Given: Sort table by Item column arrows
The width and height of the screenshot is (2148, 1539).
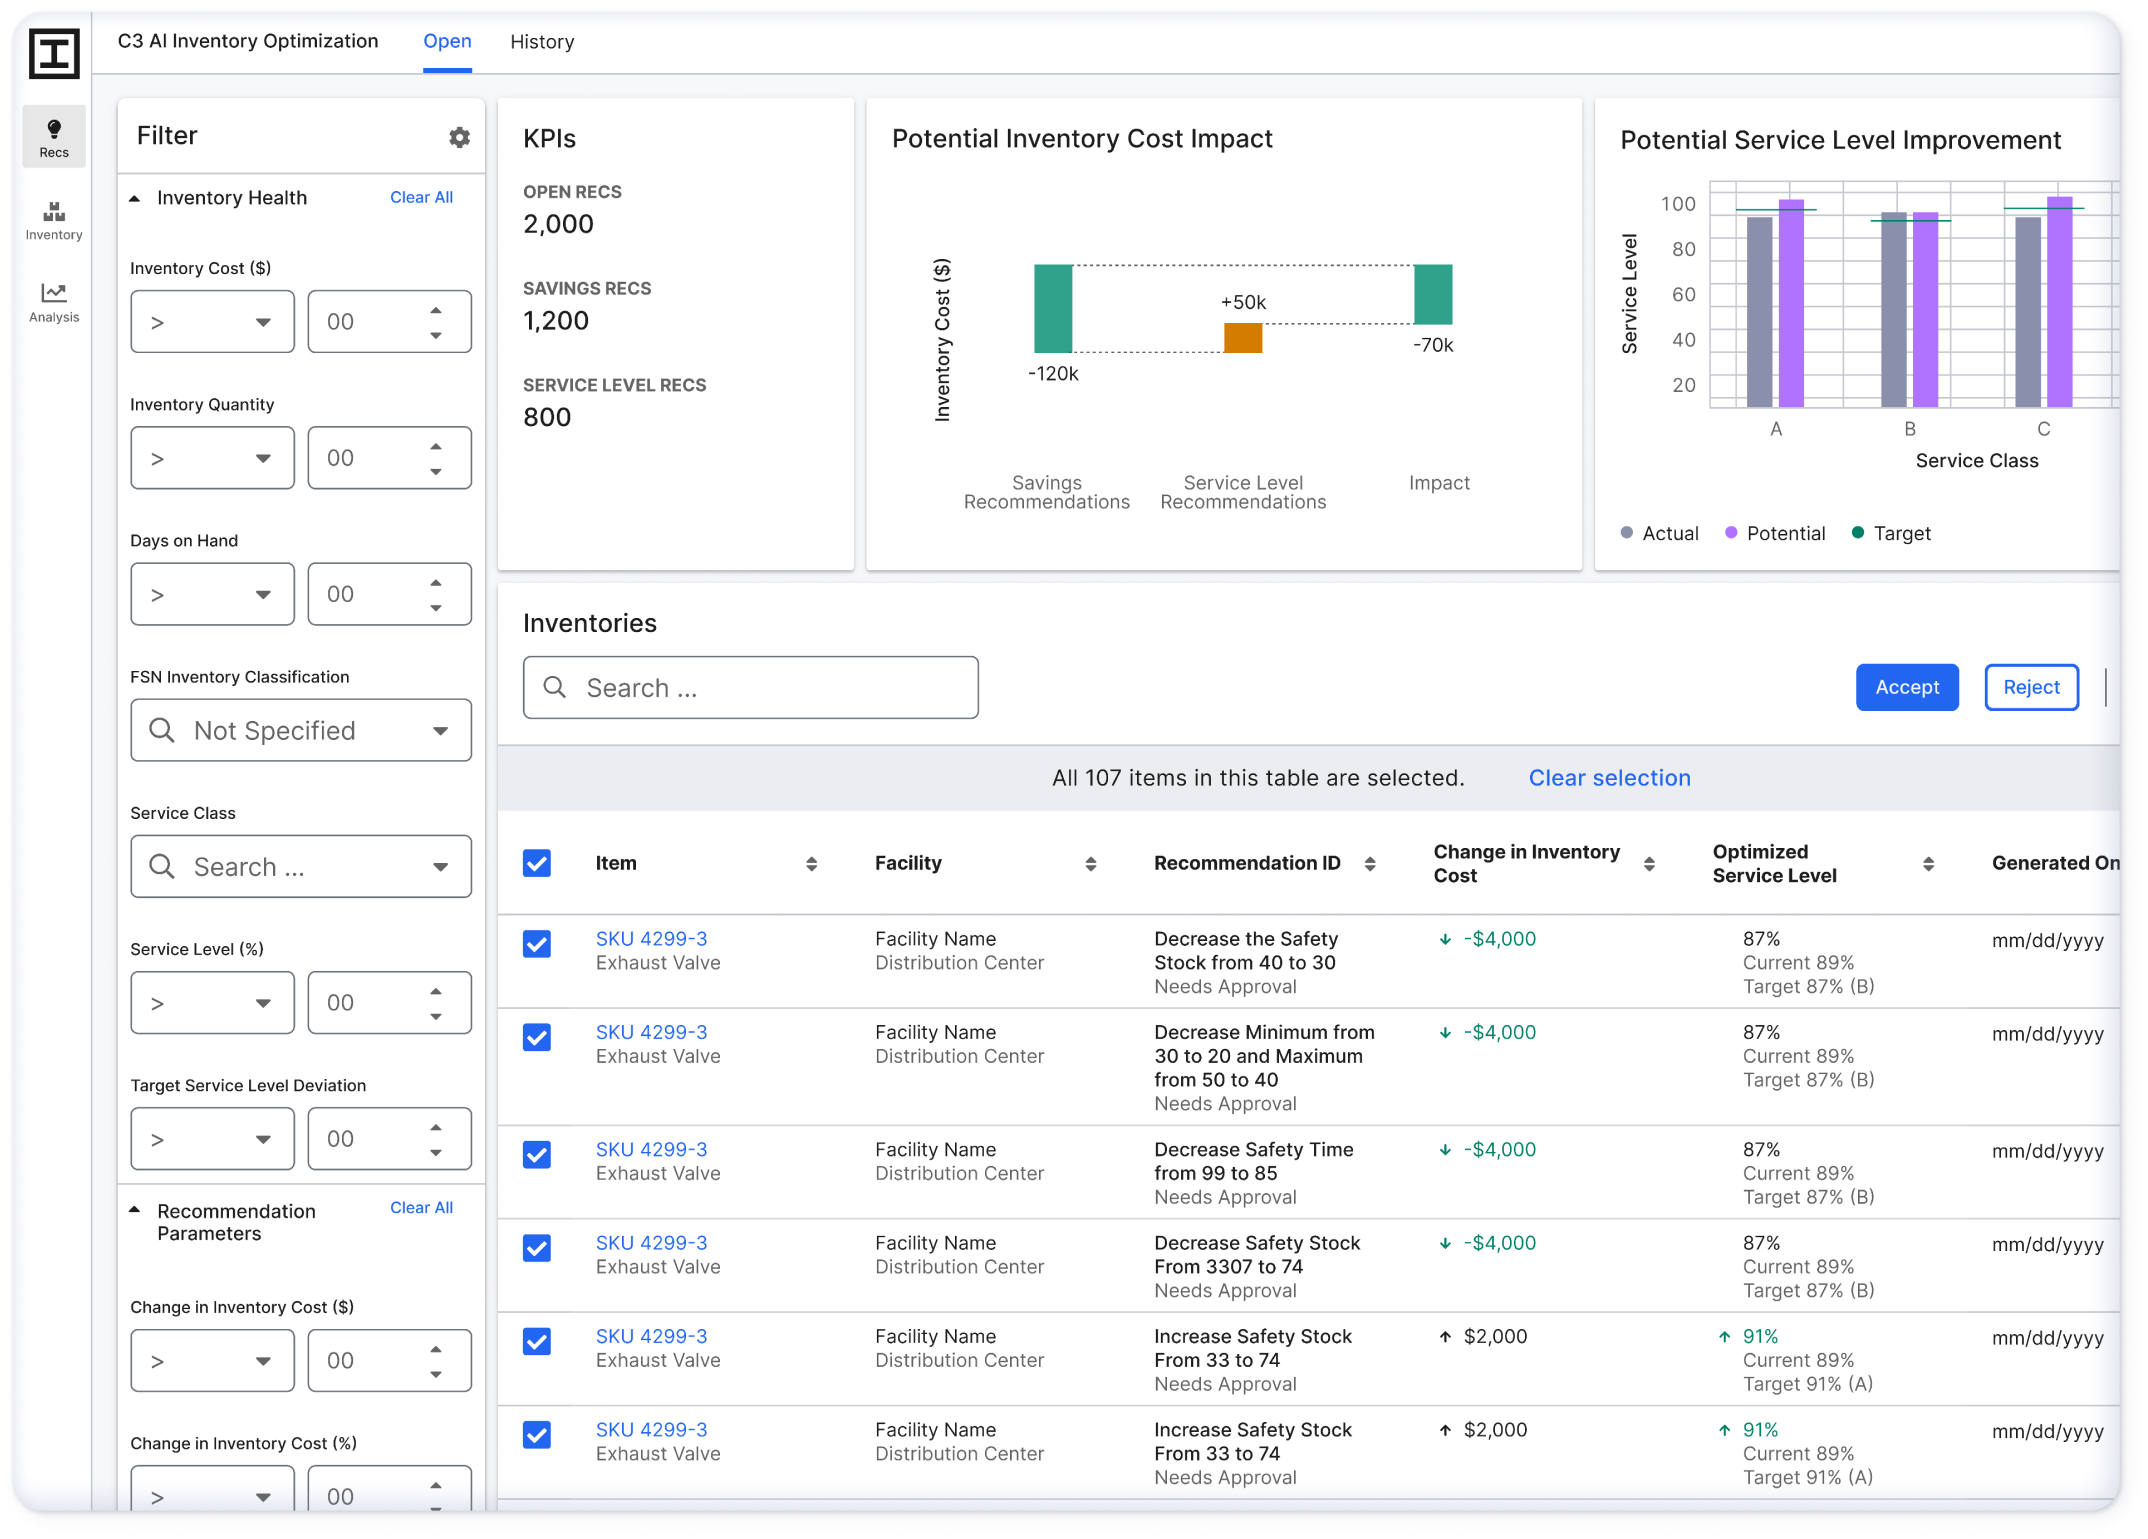Looking at the screenshot, I should (811, 864).
